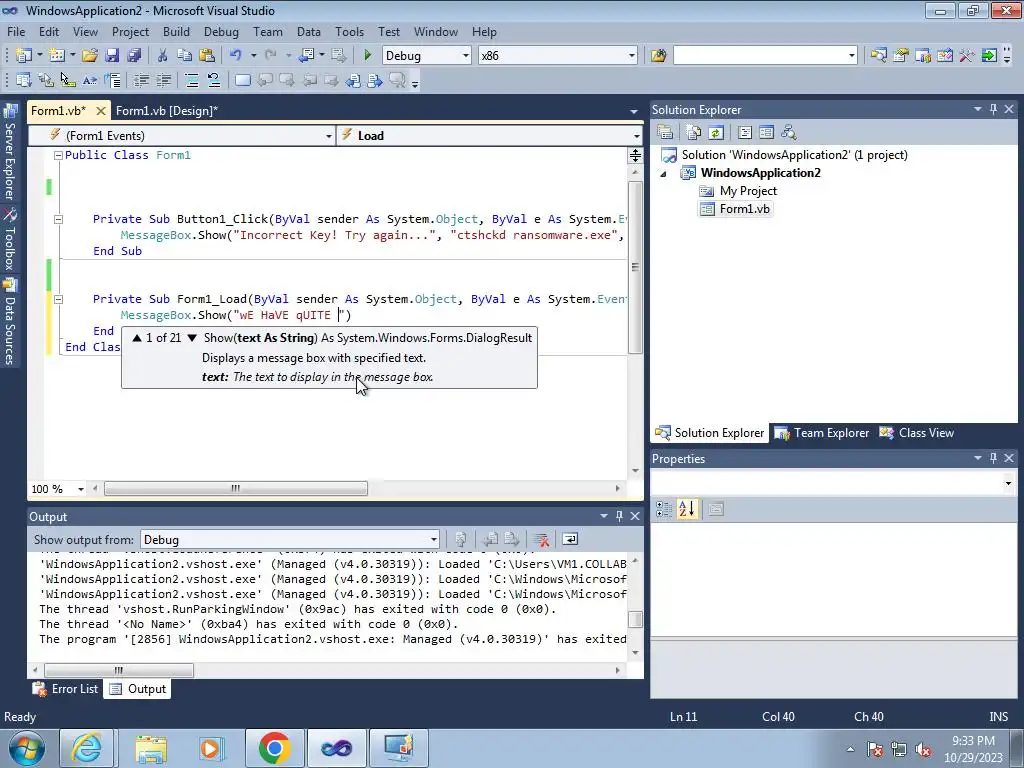
Task: Click the Toggle Bookmark icon
Action: coord(242,80)
